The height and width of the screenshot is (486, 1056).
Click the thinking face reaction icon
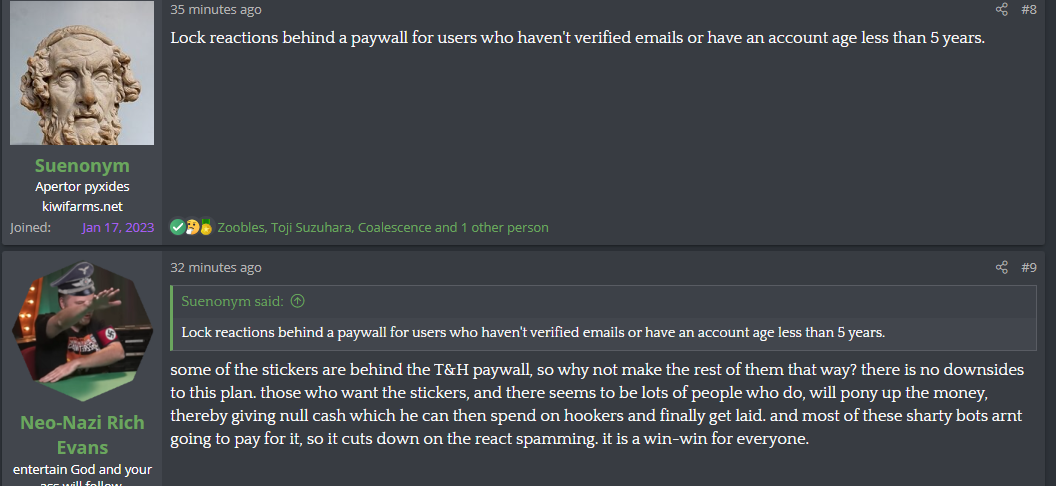191,227
